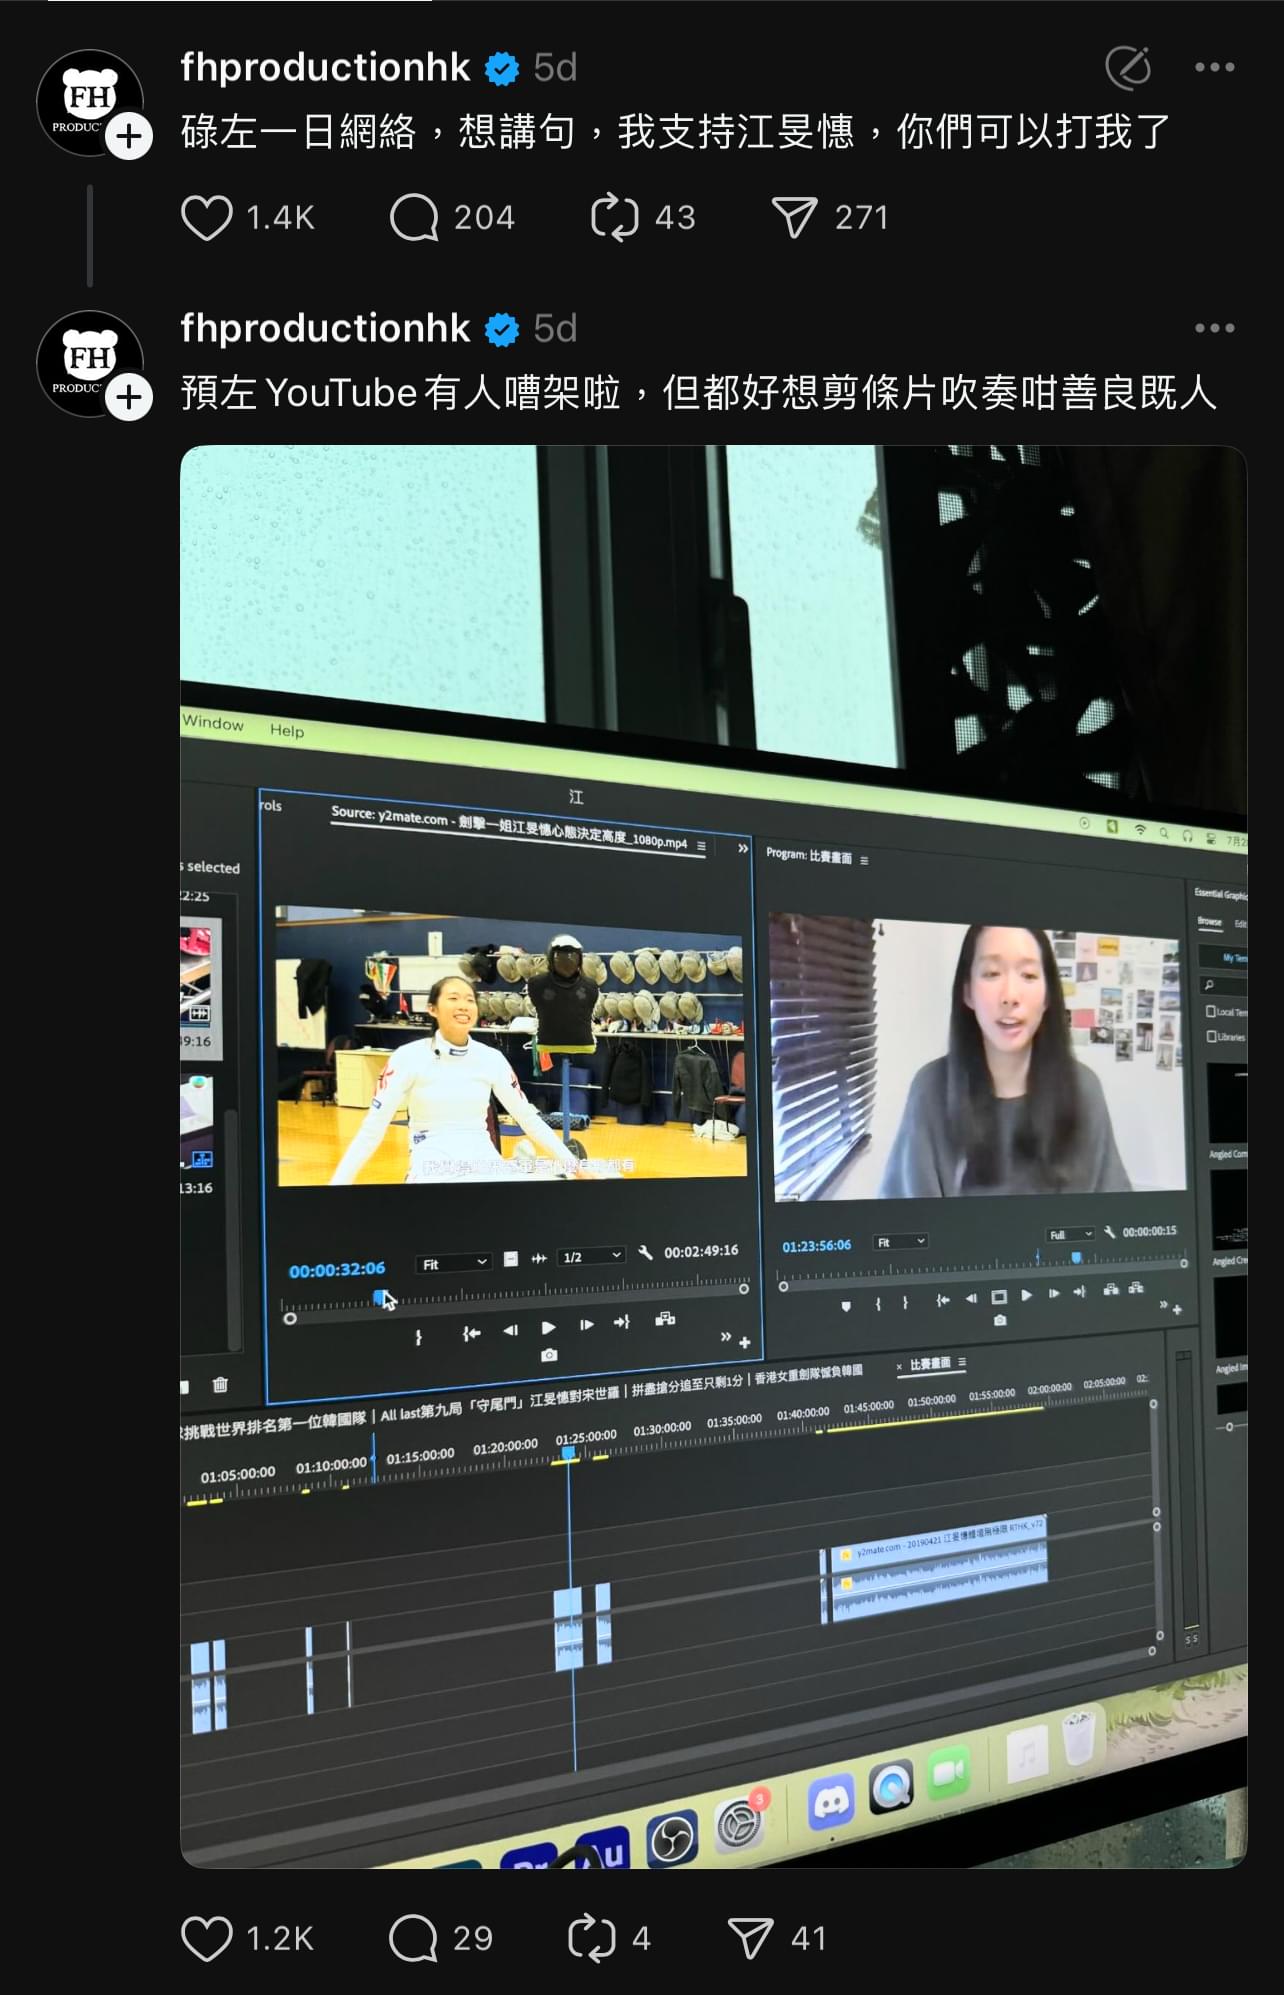Click the timeline playhead at 01:25:00:00

click(x=568, y=1453)
